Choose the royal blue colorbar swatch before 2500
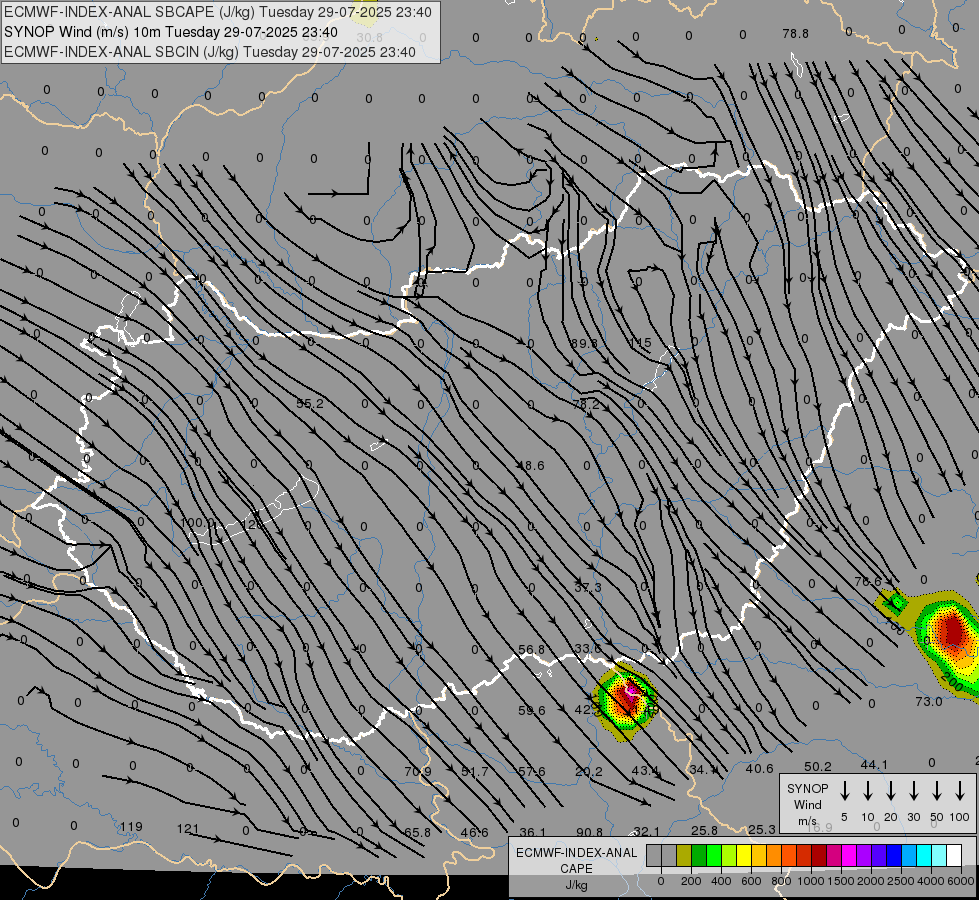The width and height of the screenshot is (979, 900). click(894, 856)
